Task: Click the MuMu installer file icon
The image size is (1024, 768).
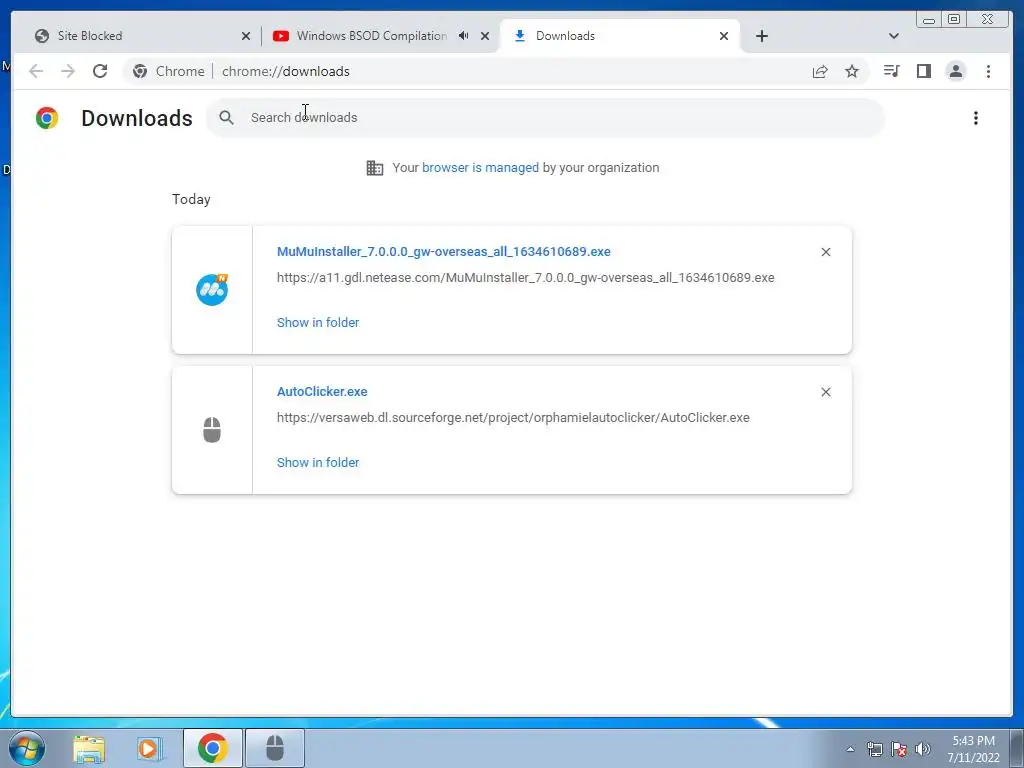Action: (212, 289)
